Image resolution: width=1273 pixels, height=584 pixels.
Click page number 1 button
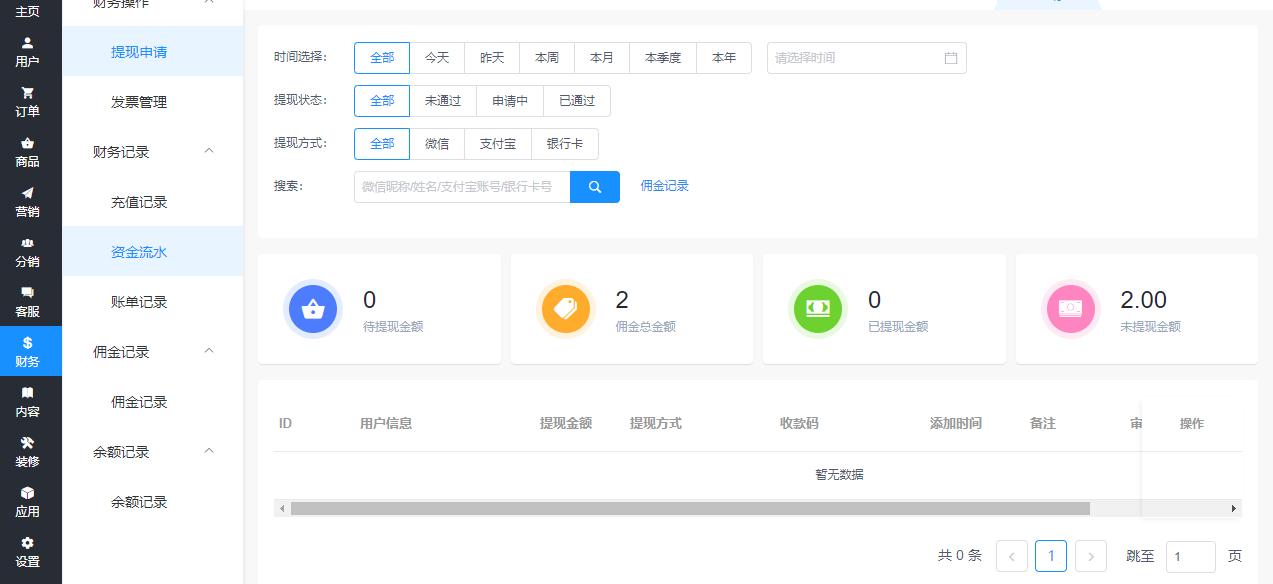1051,556
